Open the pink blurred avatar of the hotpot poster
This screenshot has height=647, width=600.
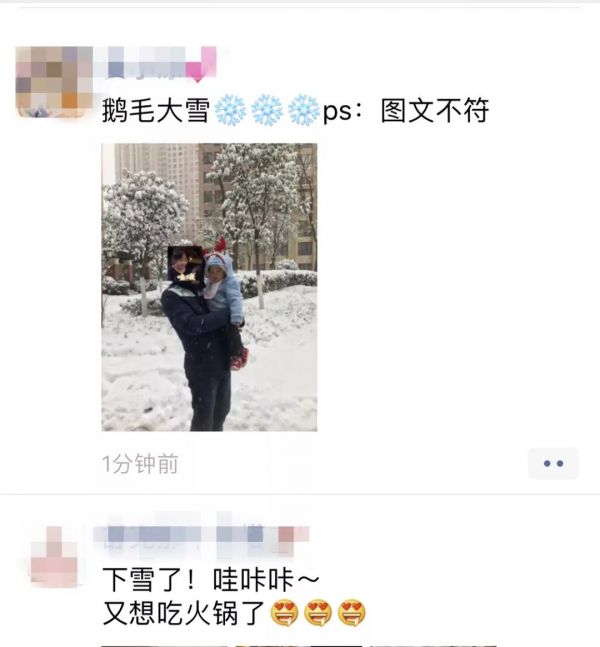tap(54, 557)
